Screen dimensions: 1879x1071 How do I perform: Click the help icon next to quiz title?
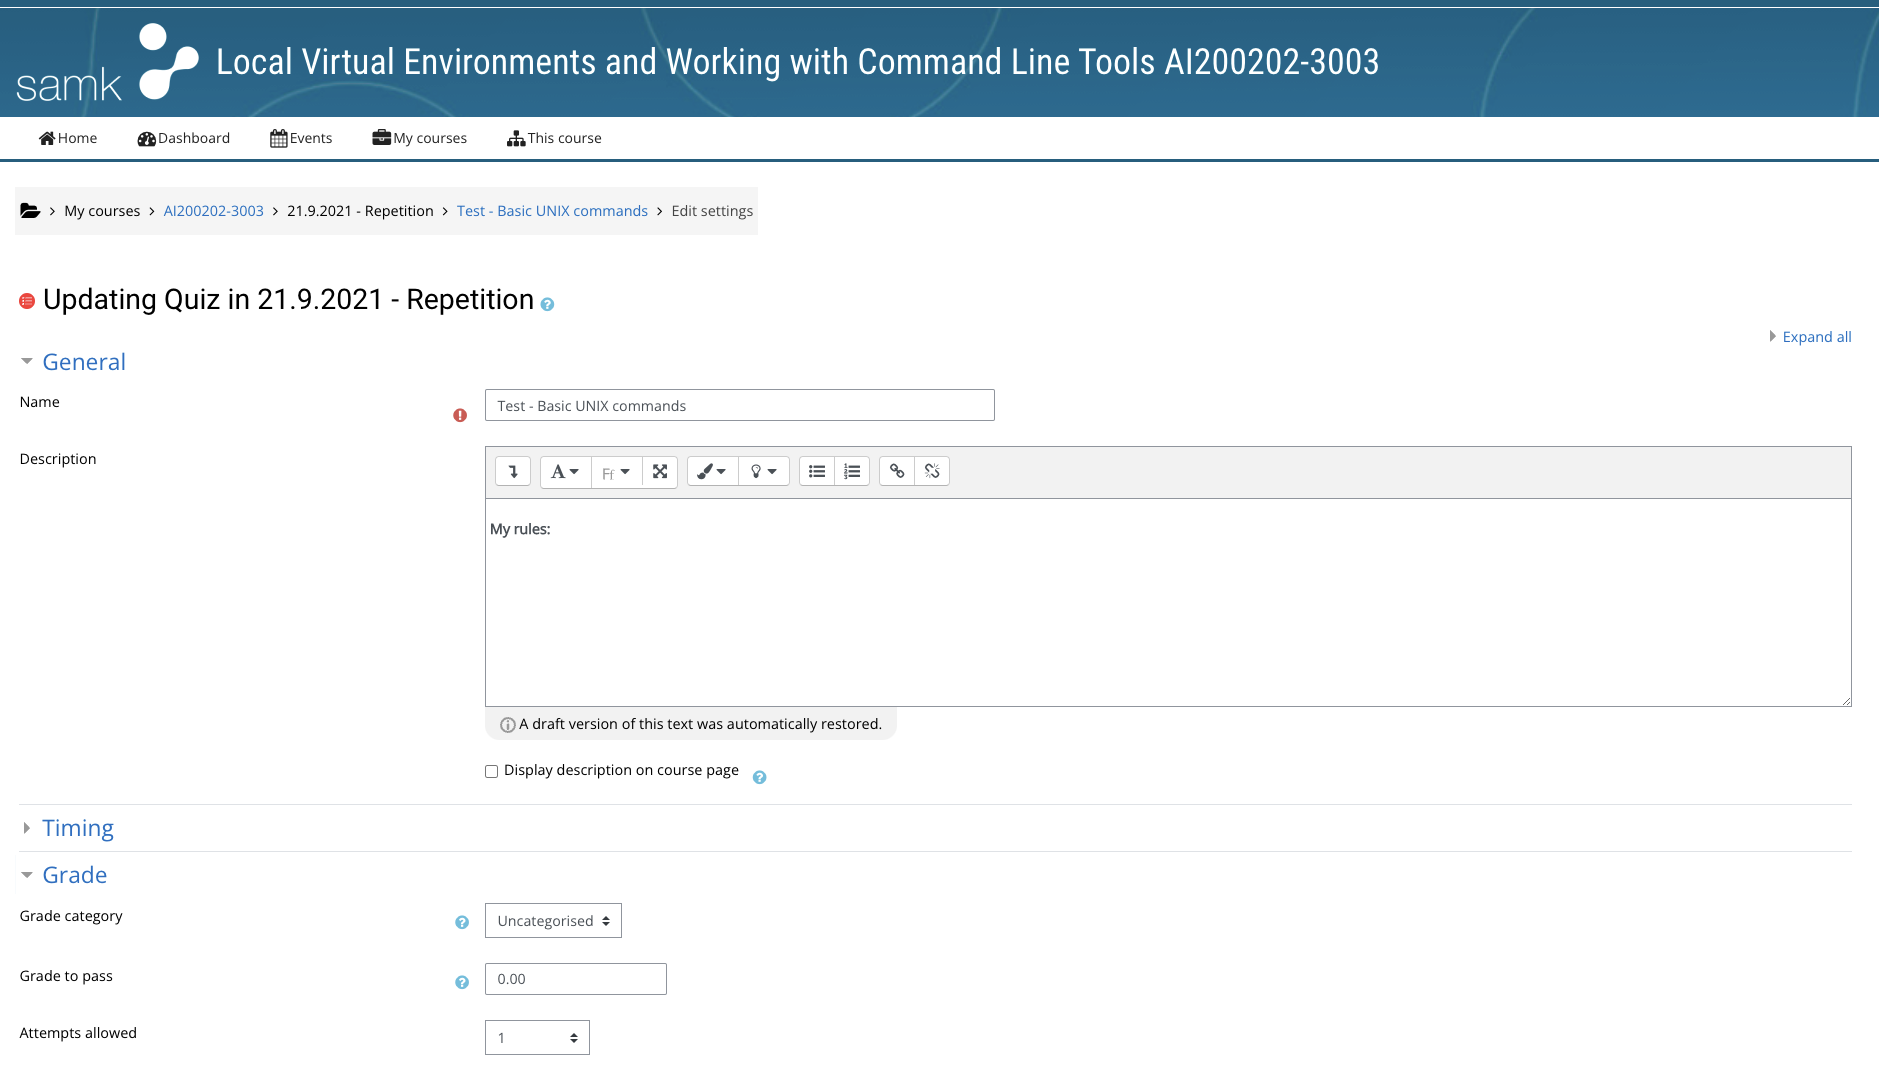546,304
